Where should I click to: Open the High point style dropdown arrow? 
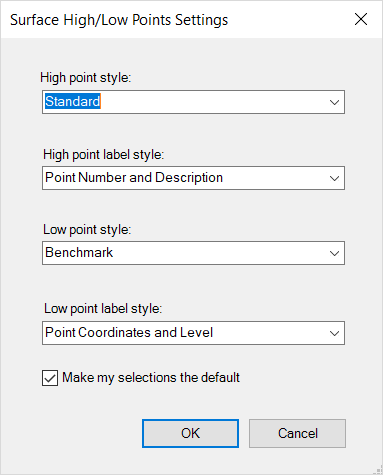pos(334,102)
